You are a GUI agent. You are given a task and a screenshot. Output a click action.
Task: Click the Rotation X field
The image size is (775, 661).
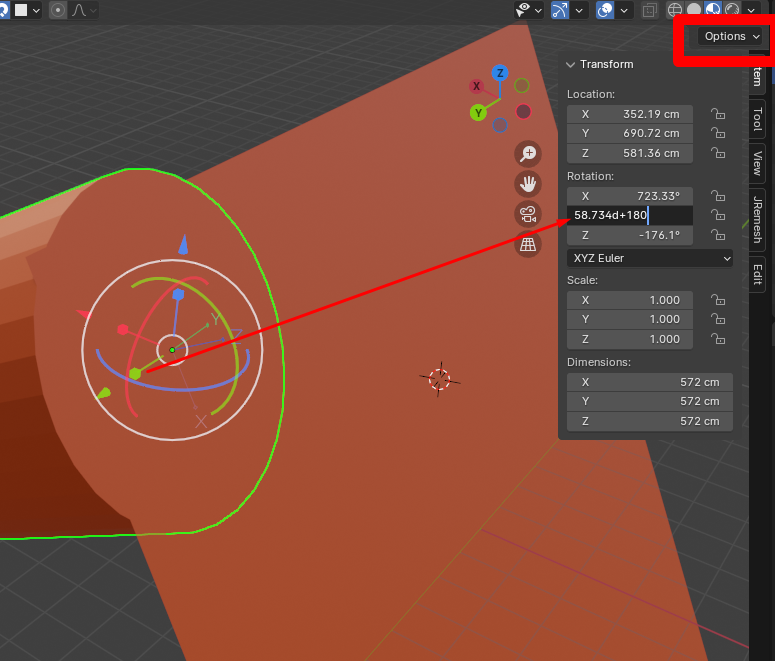click(630, 196)
